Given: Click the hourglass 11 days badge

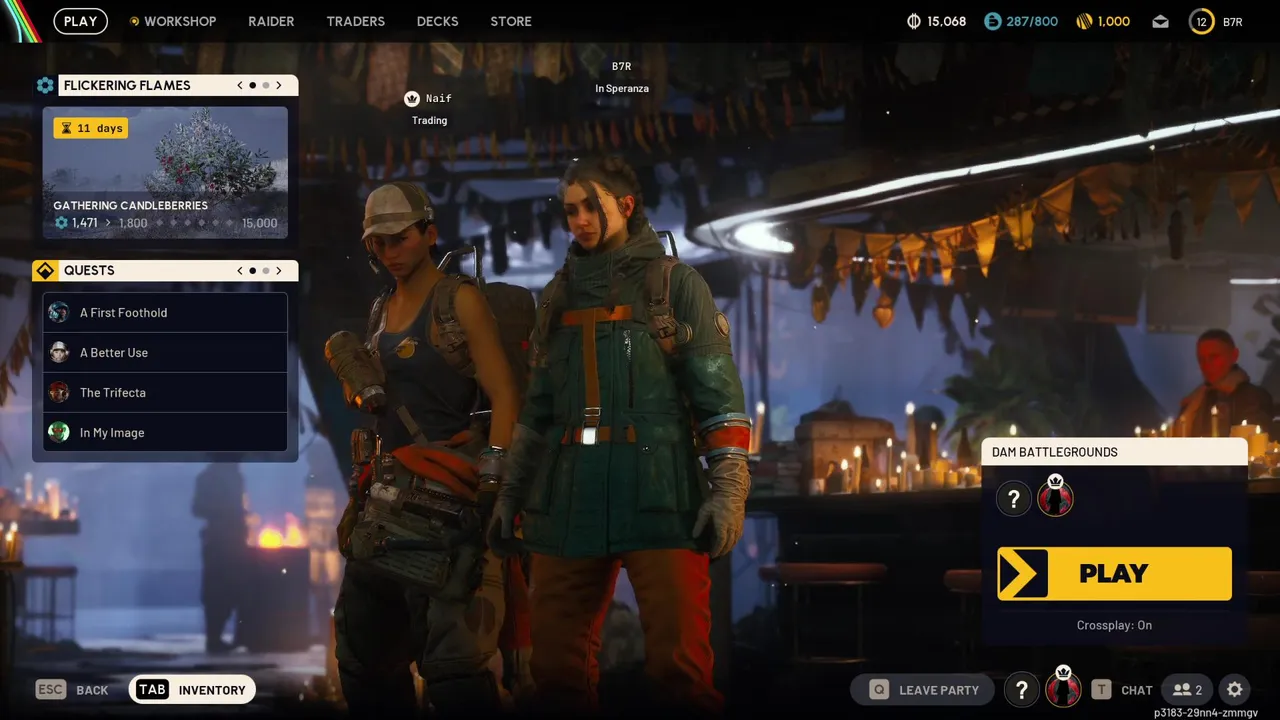Looking at the screenshot, I should [x=90, y=128].
